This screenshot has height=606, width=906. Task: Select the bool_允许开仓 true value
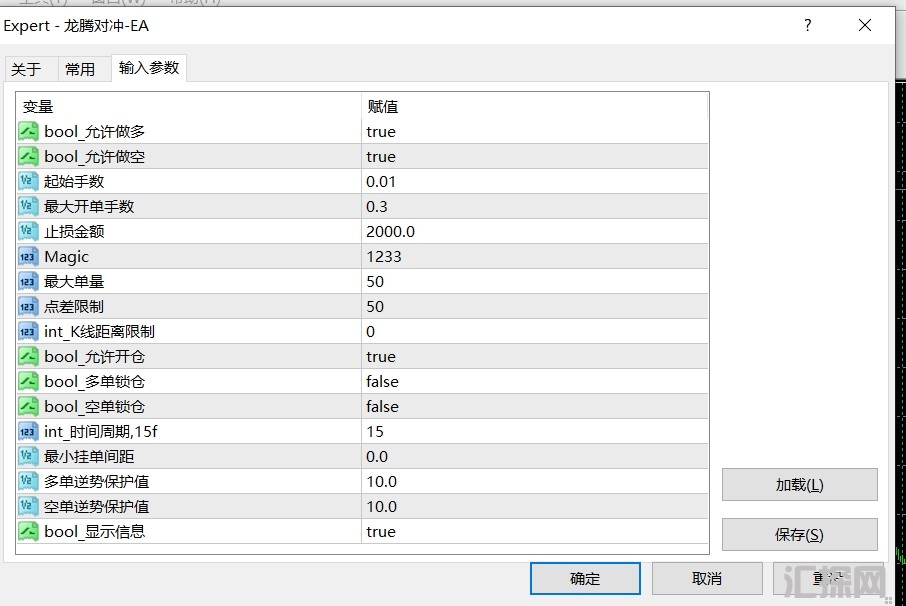381,357
